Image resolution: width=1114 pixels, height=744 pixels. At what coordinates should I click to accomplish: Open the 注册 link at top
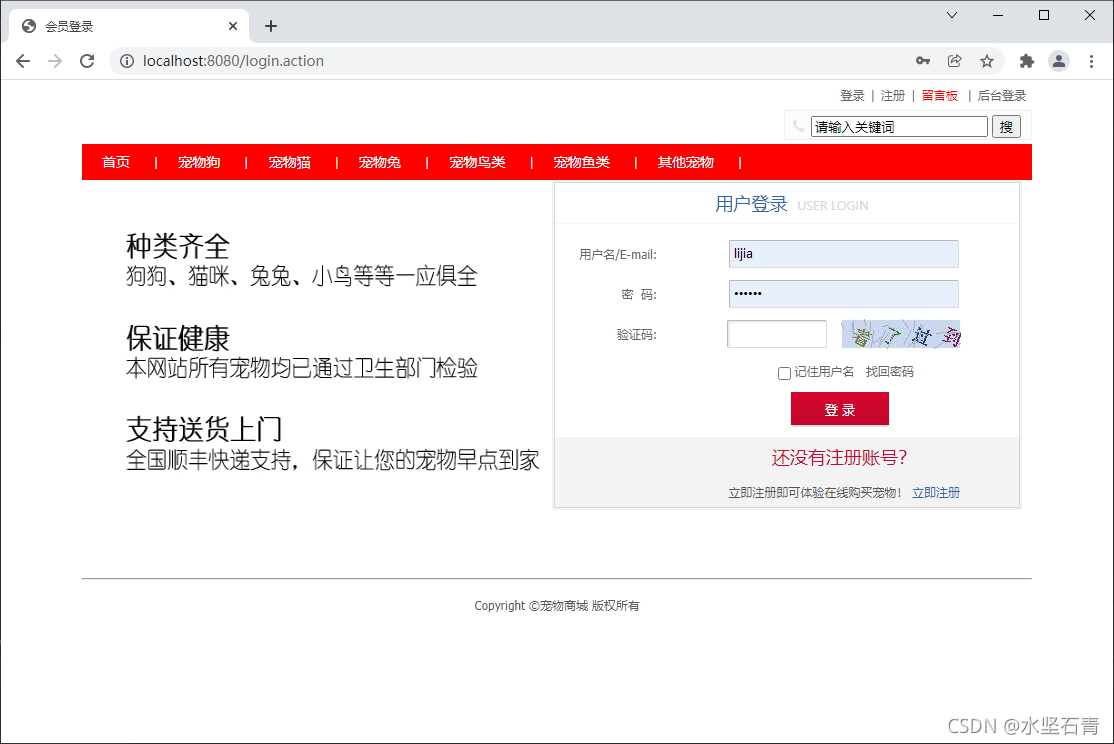(x=892, y=96)
